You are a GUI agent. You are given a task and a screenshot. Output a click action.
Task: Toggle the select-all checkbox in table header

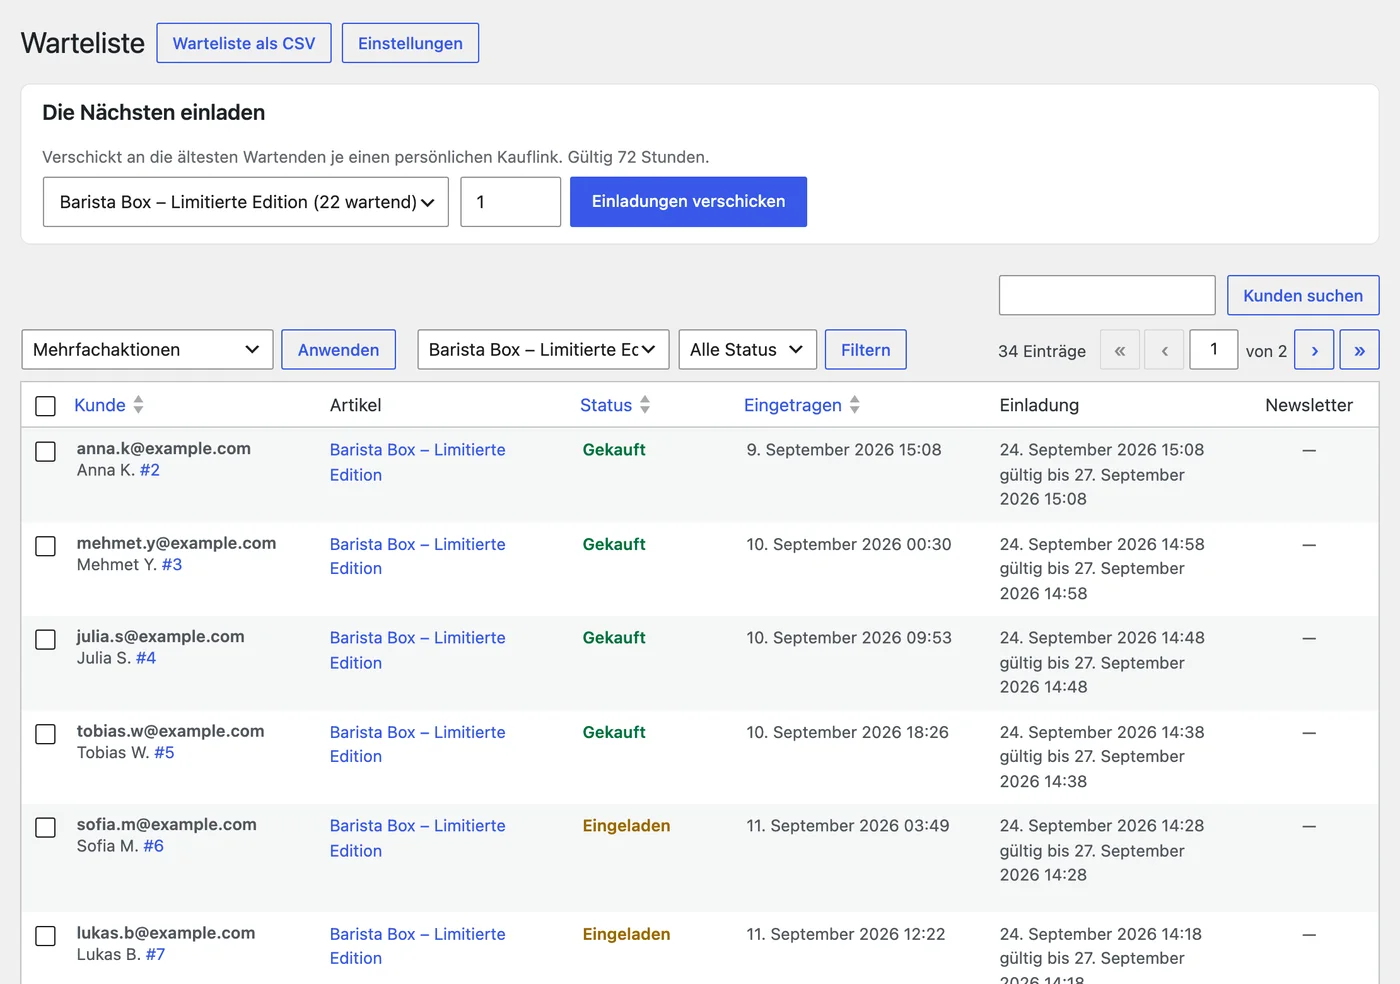[45, 406]
